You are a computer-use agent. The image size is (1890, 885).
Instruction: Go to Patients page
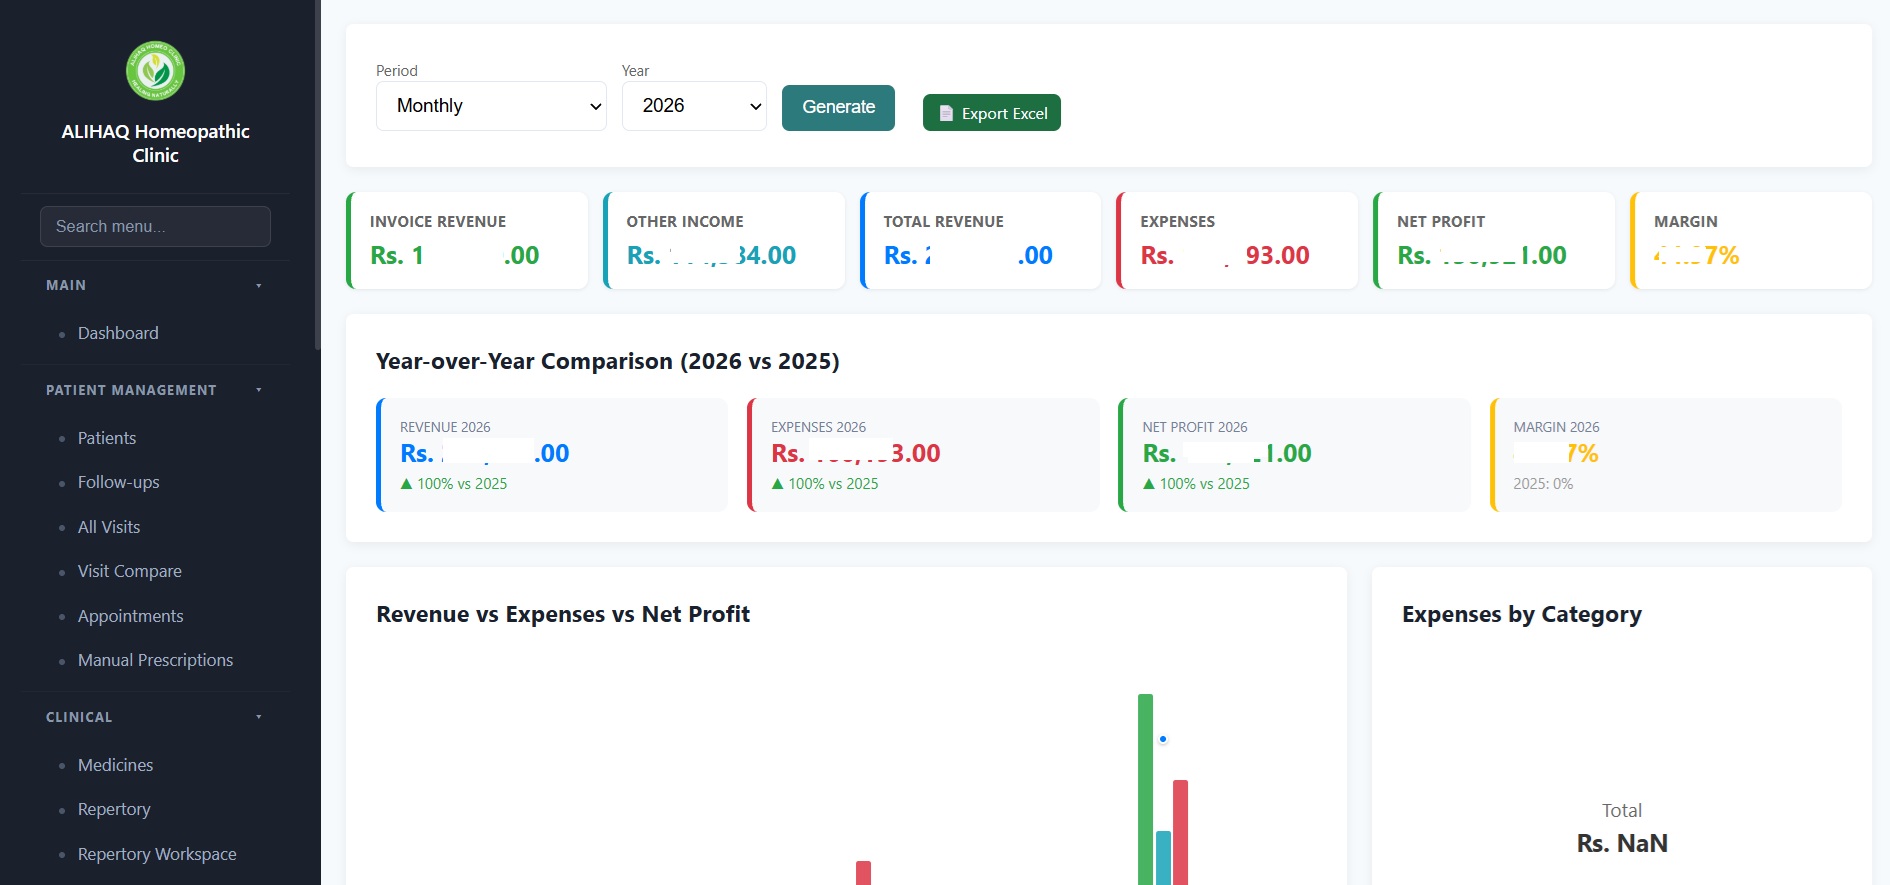[107, 438]
